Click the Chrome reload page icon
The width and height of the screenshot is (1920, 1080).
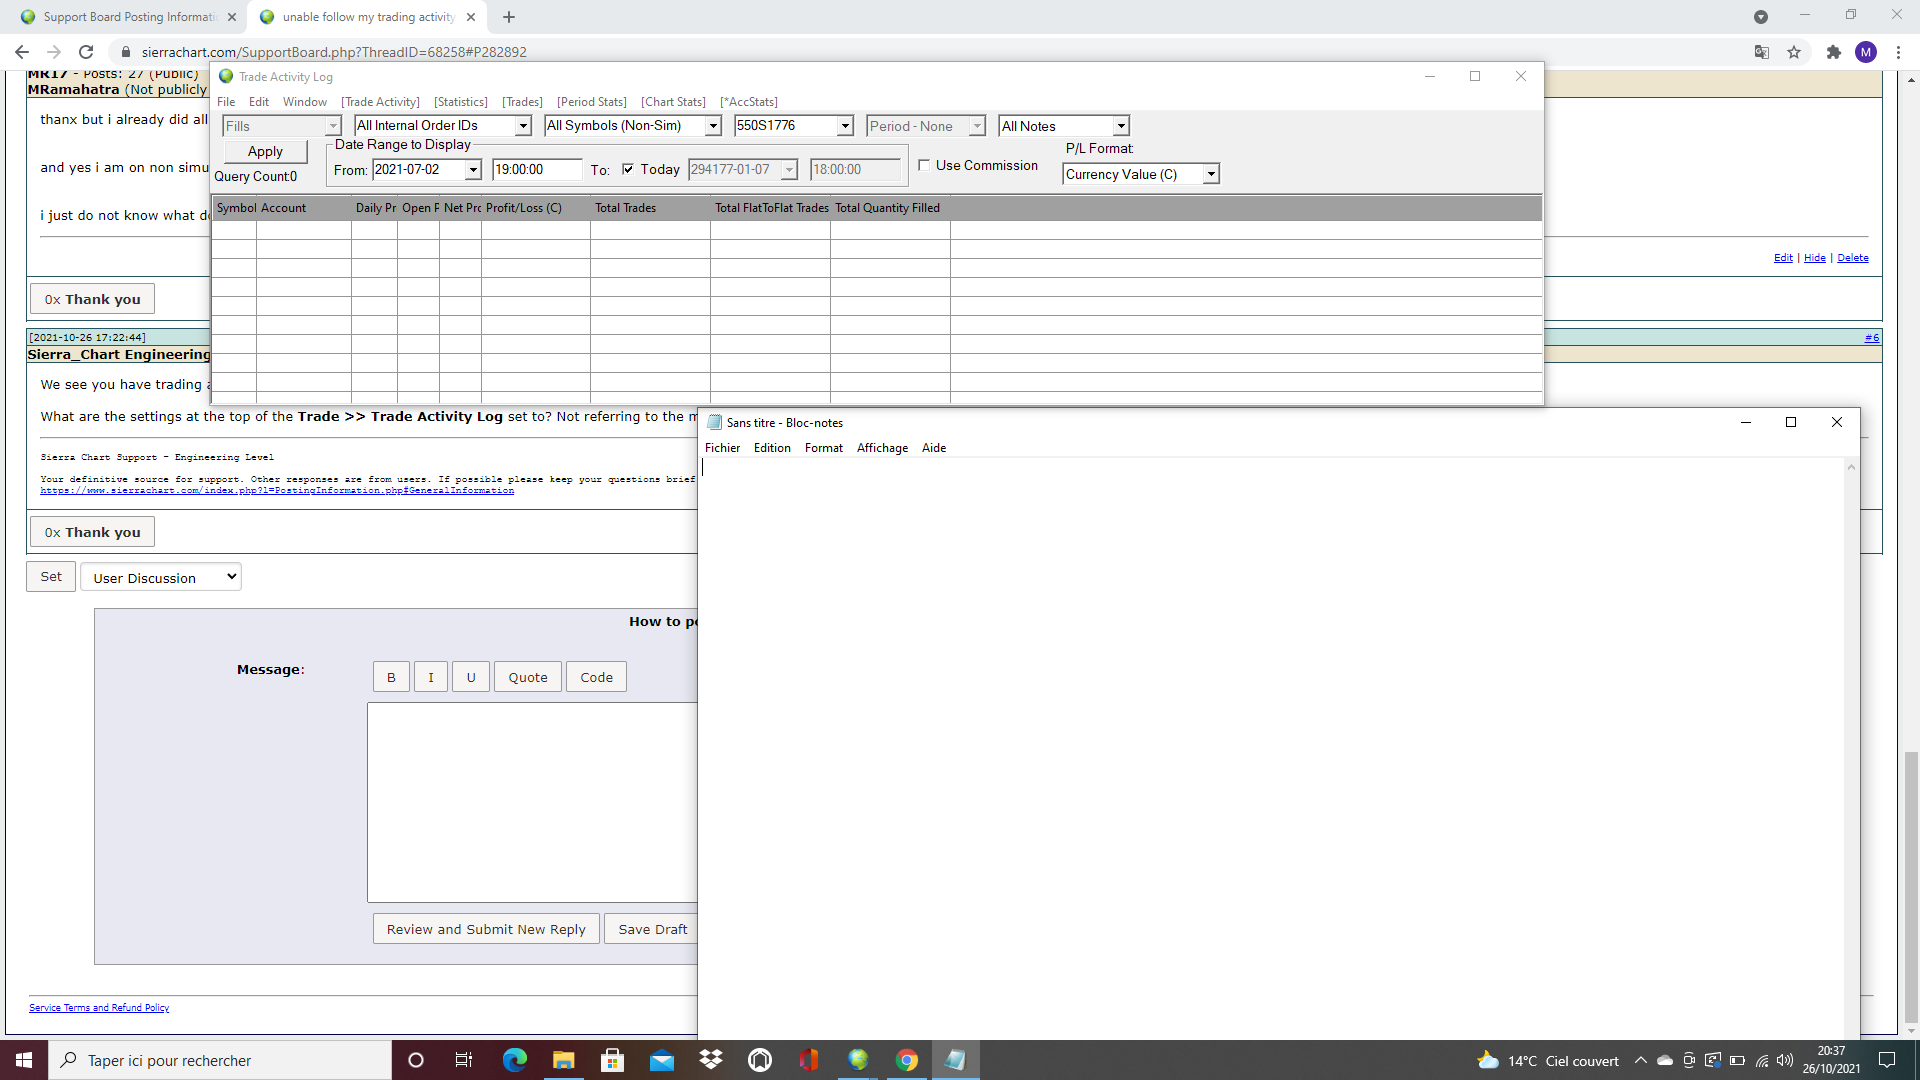(86, 52)
